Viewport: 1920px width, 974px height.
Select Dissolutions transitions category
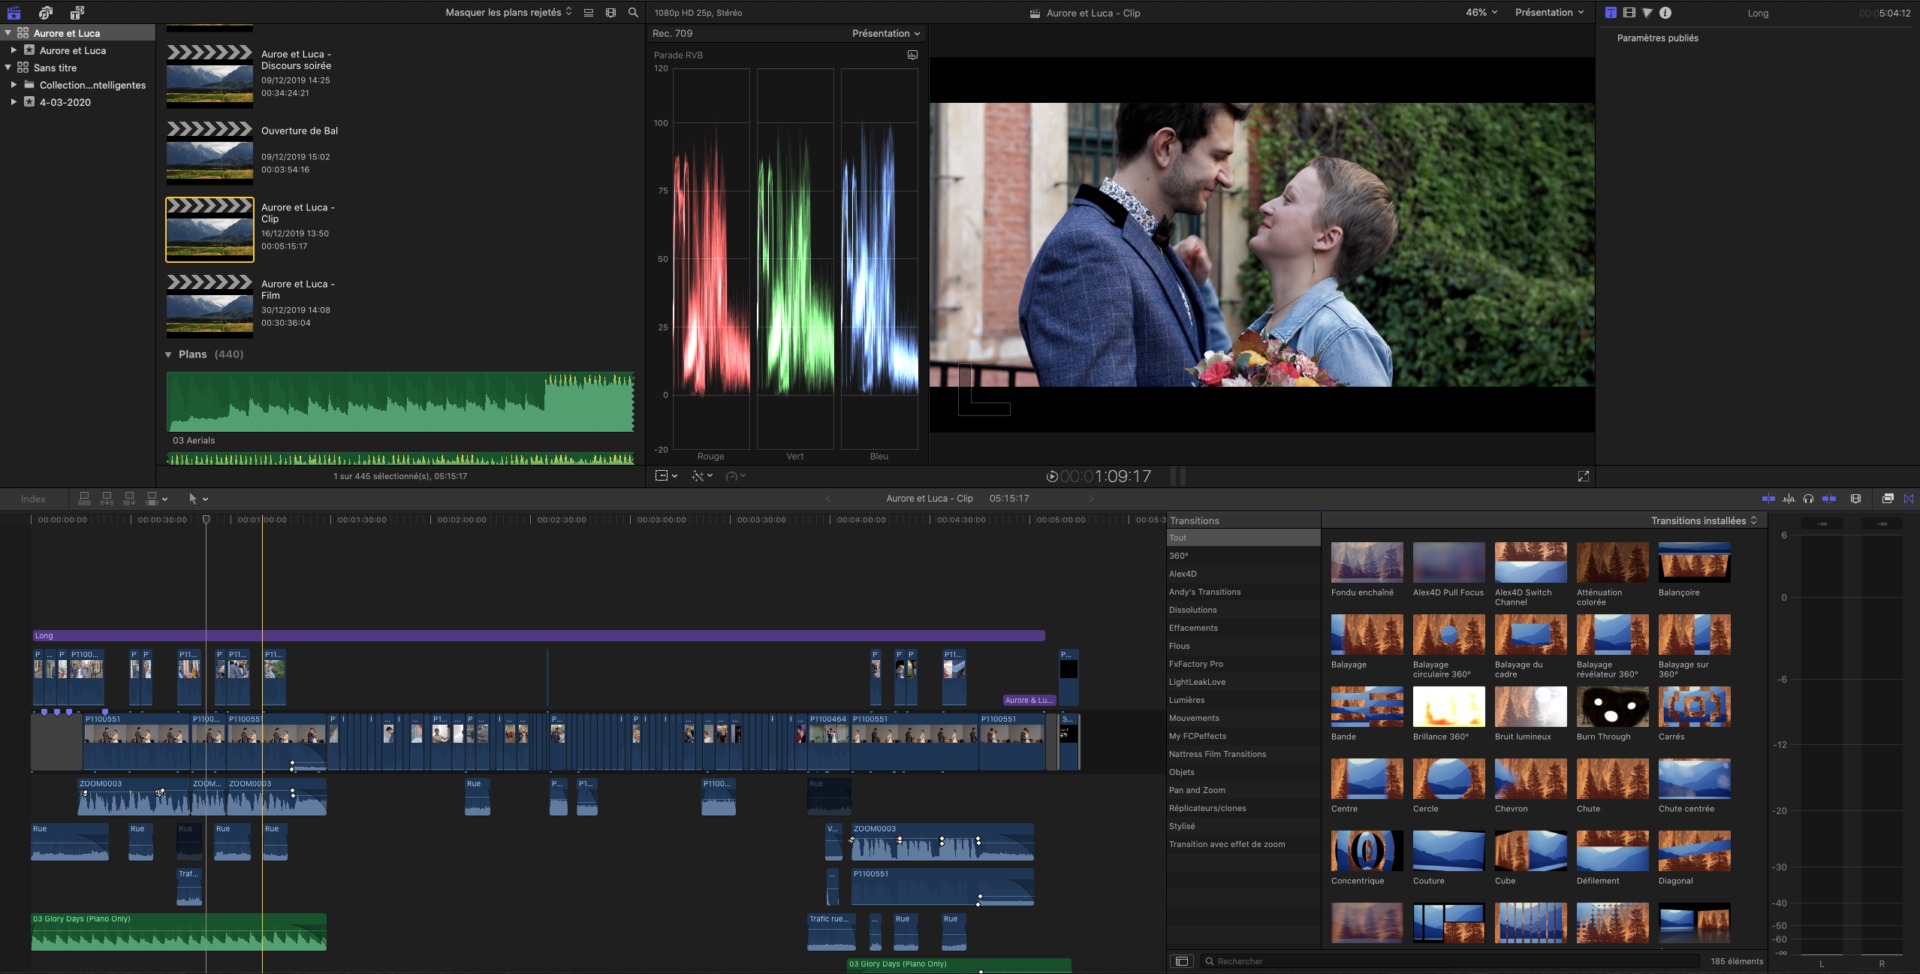coord(1243,610)
